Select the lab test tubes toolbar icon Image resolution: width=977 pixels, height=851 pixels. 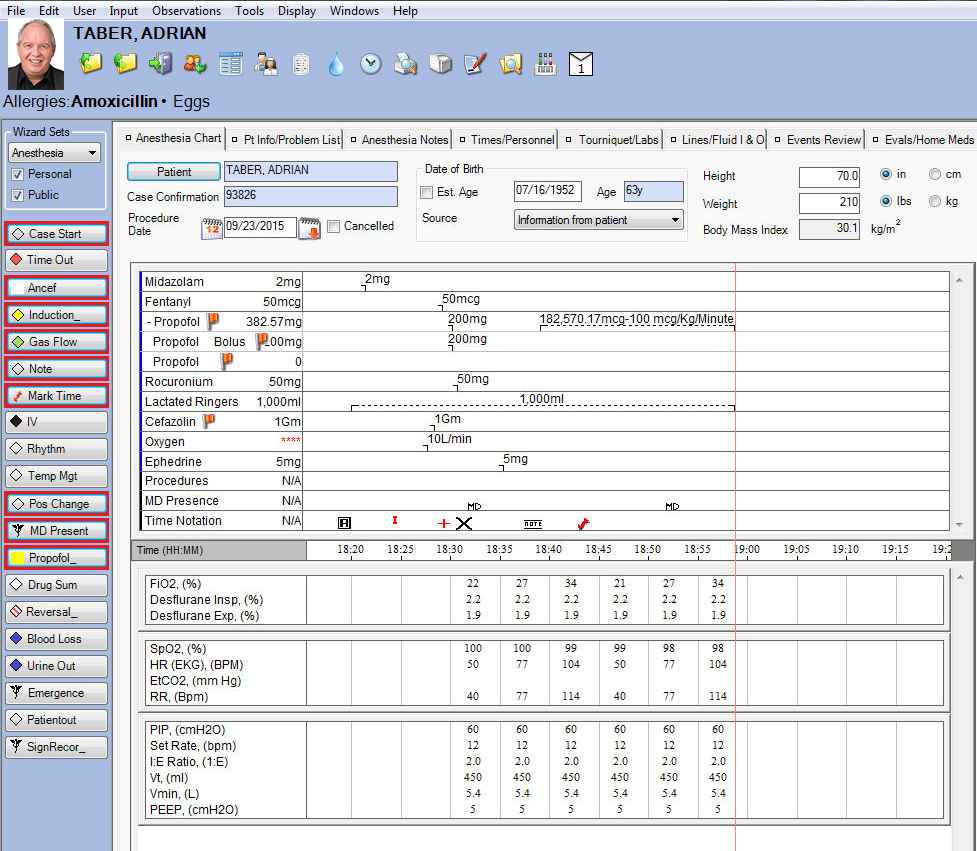click(546, 63)
